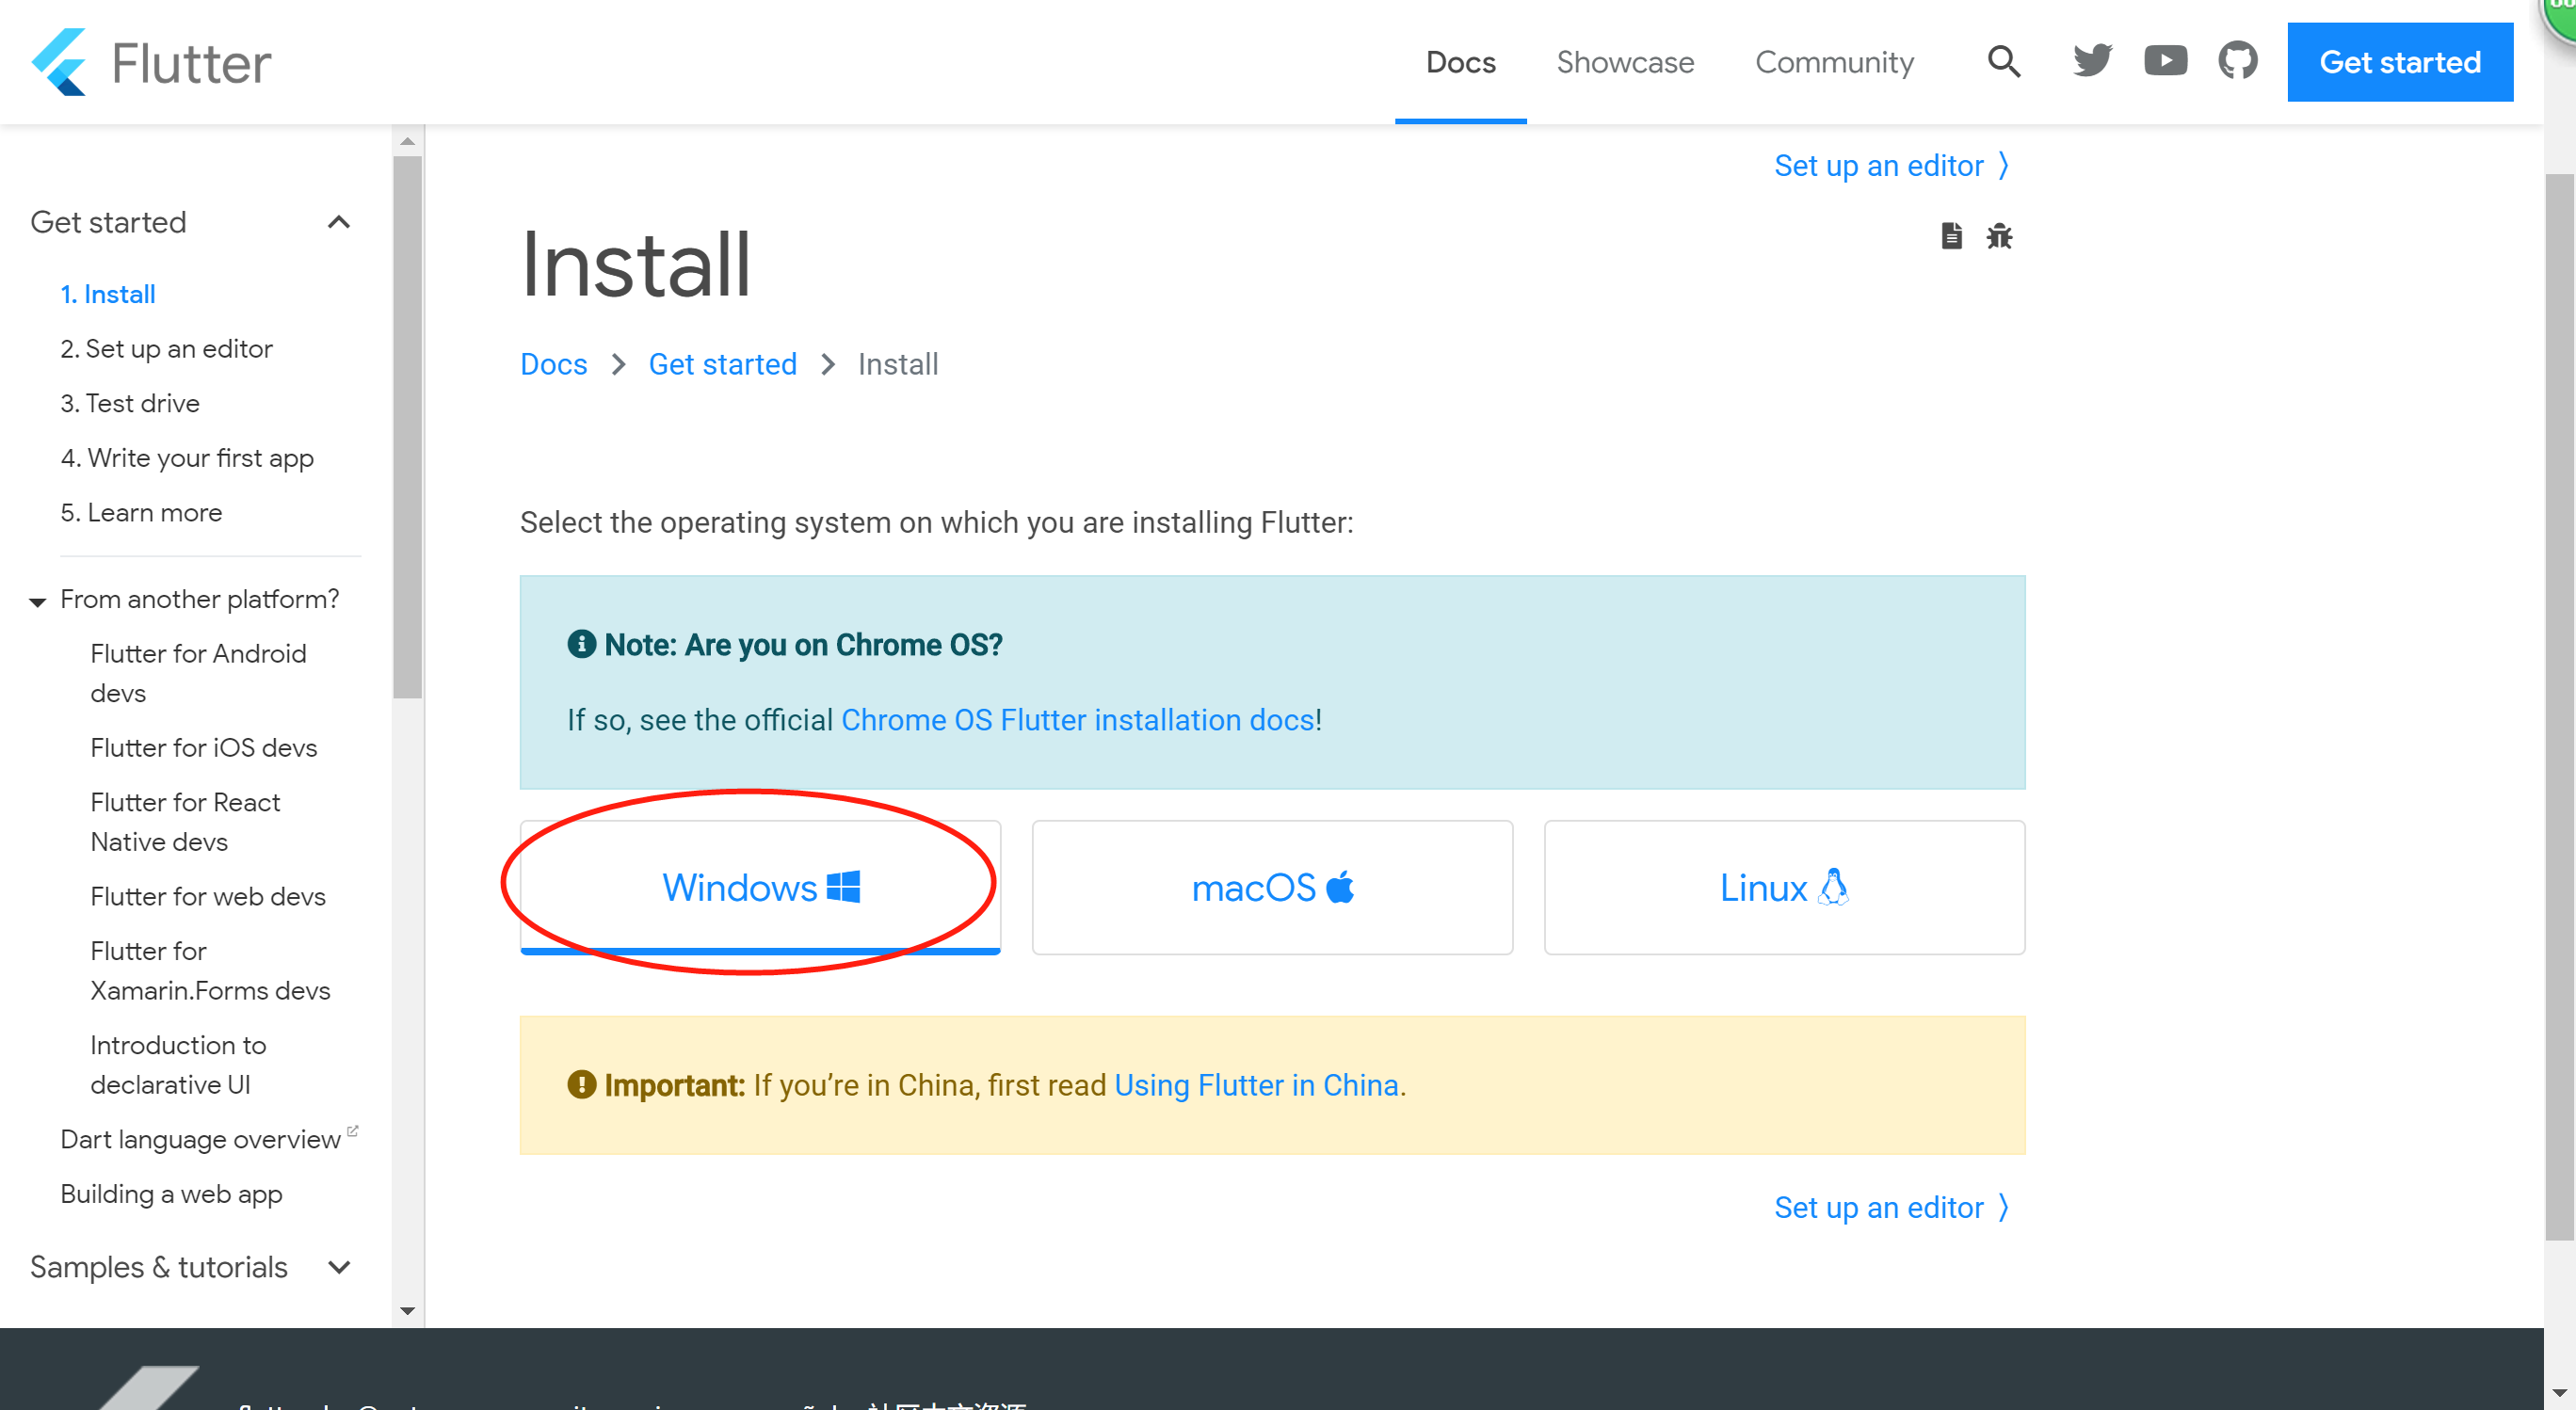
Task: Open the search magnifier icon
Action: 2004,62
